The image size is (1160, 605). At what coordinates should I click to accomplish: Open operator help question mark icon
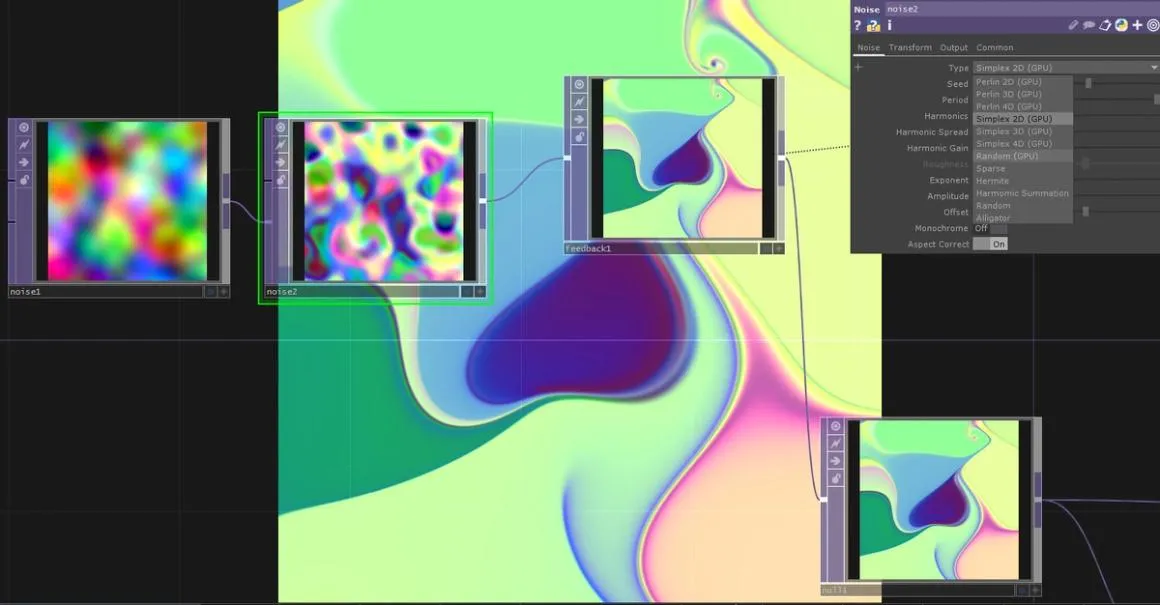857,25
